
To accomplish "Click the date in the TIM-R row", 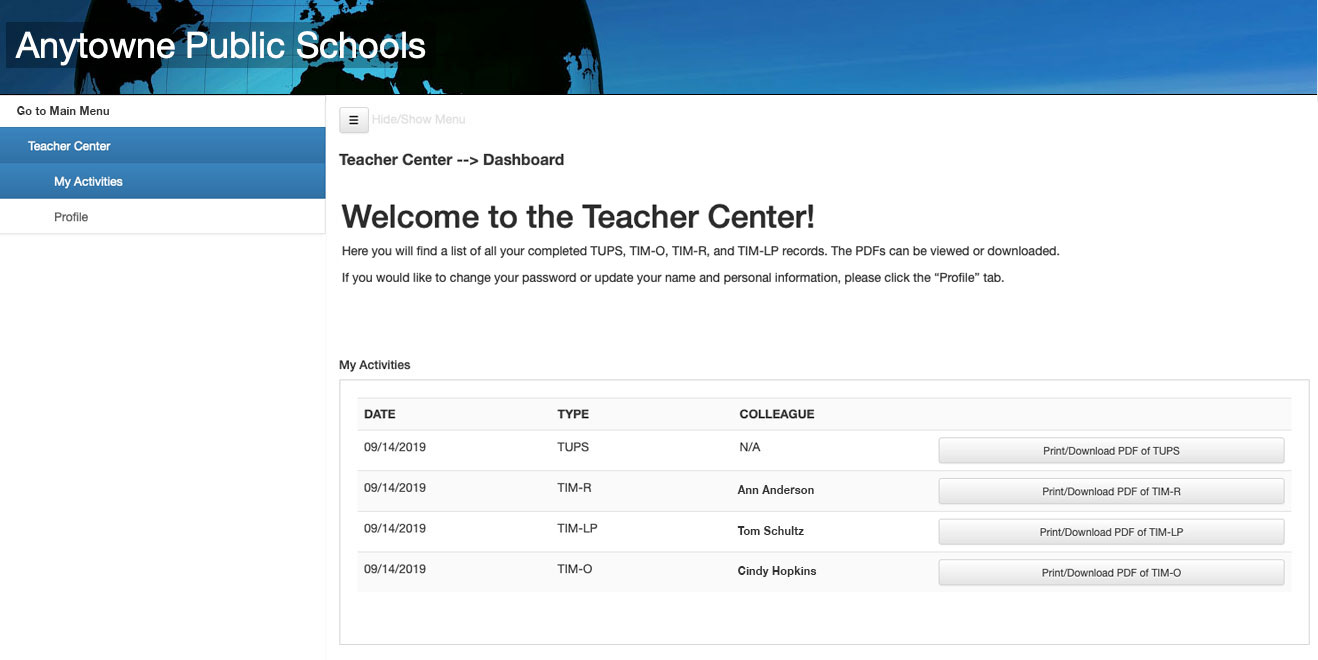I will point(395,488).
